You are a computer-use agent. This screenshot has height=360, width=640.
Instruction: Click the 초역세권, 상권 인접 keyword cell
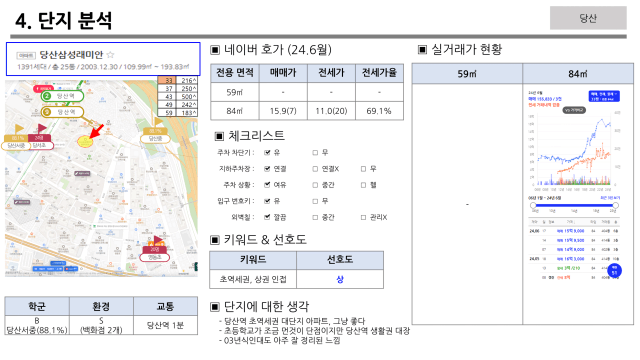pos(253,279)
